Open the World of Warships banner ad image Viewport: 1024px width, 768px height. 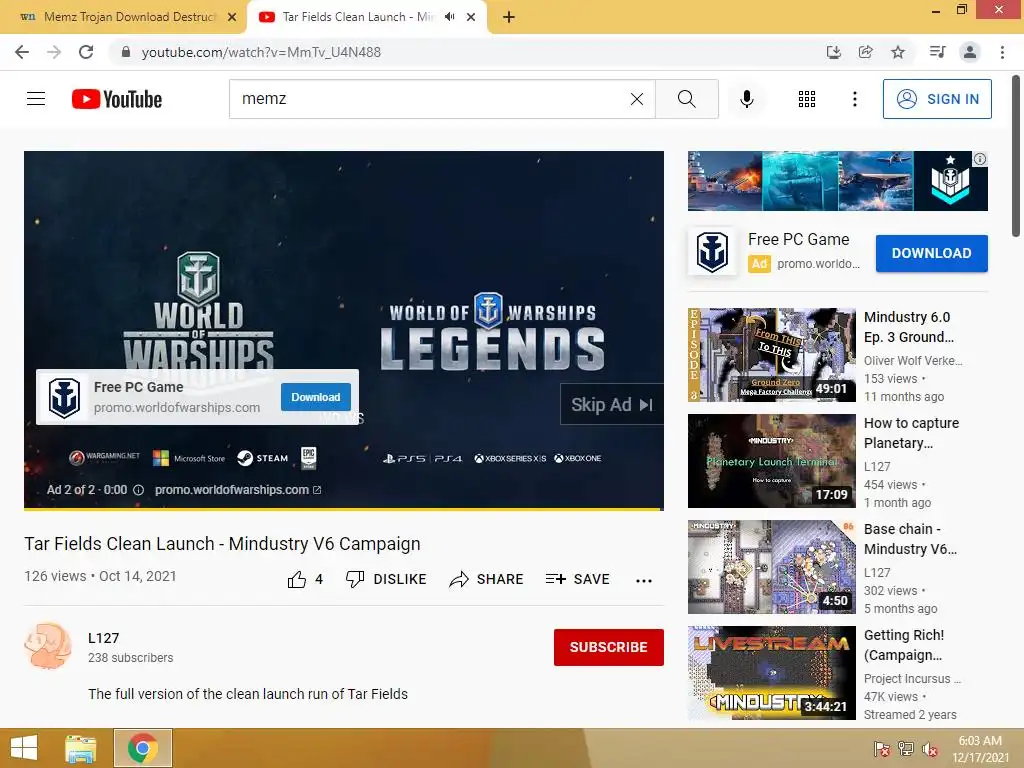click(x=837, y=181)
